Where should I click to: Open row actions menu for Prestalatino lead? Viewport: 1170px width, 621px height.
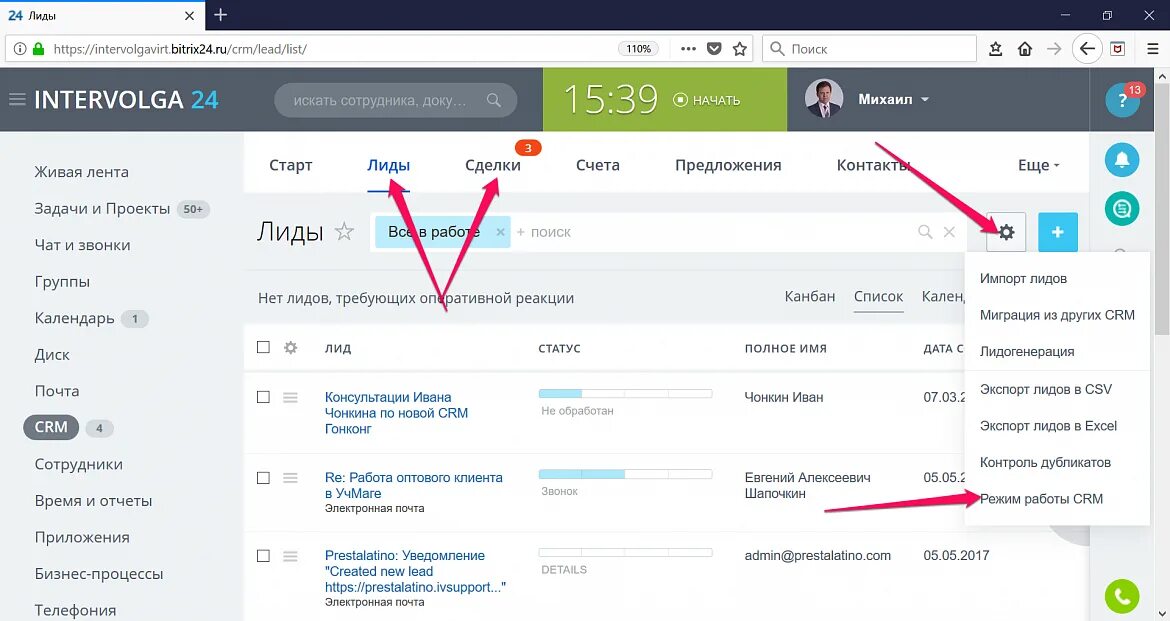290,556
